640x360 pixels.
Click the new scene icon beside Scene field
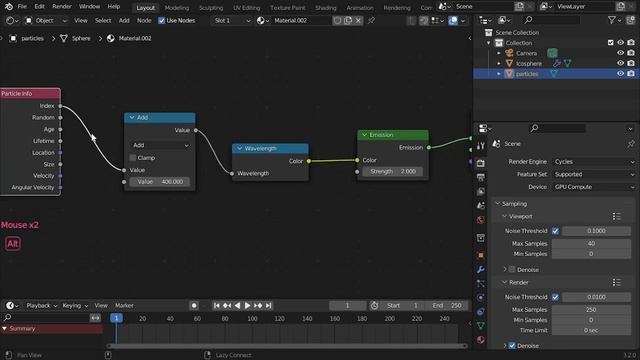(519, 7)
